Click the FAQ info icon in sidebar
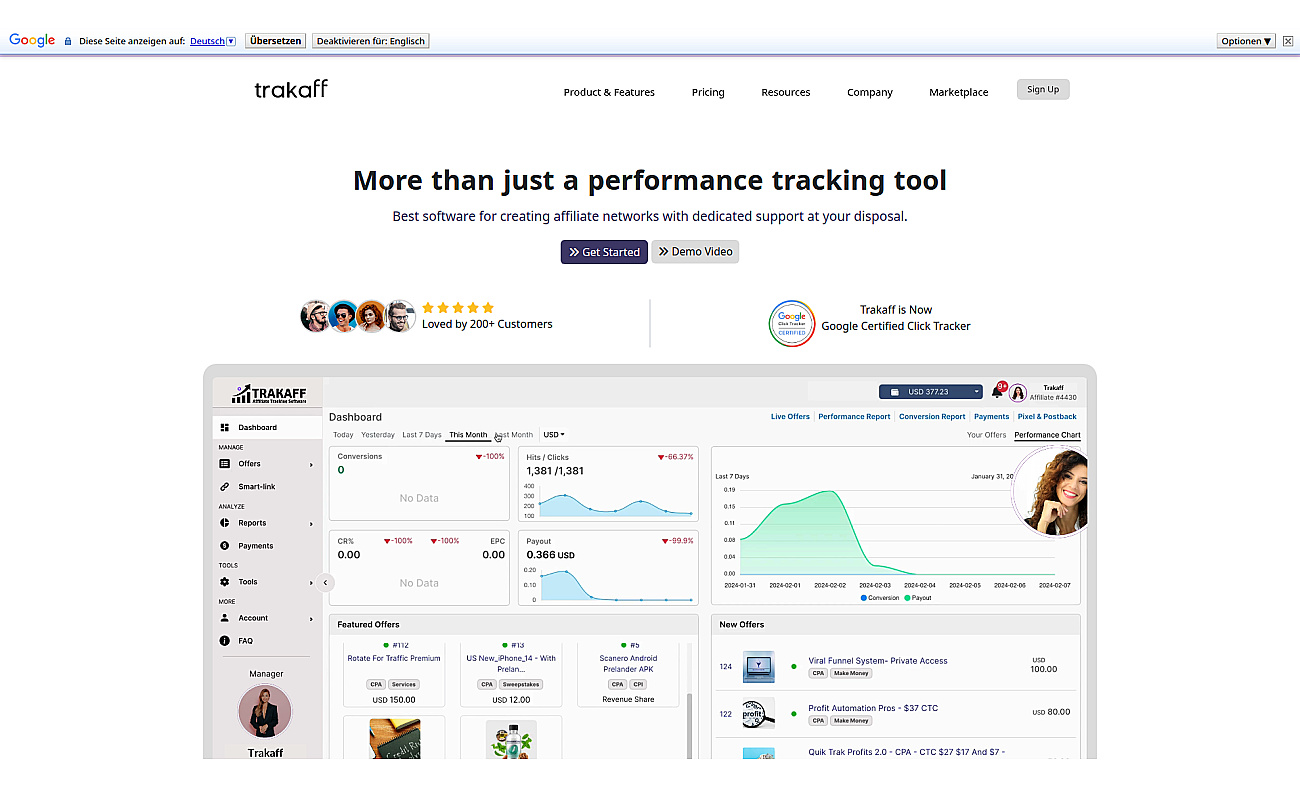 [x=225, y=641]
